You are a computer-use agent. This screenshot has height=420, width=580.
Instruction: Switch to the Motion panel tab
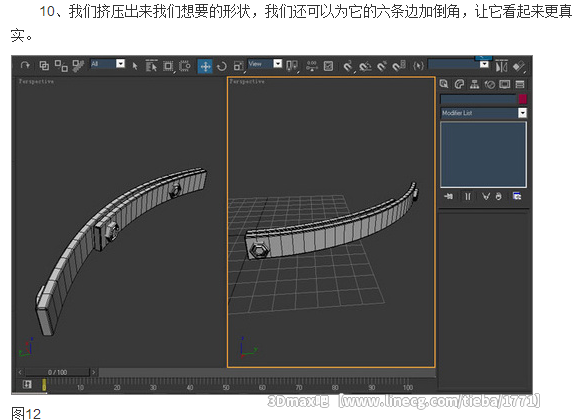tap(490, 84)
